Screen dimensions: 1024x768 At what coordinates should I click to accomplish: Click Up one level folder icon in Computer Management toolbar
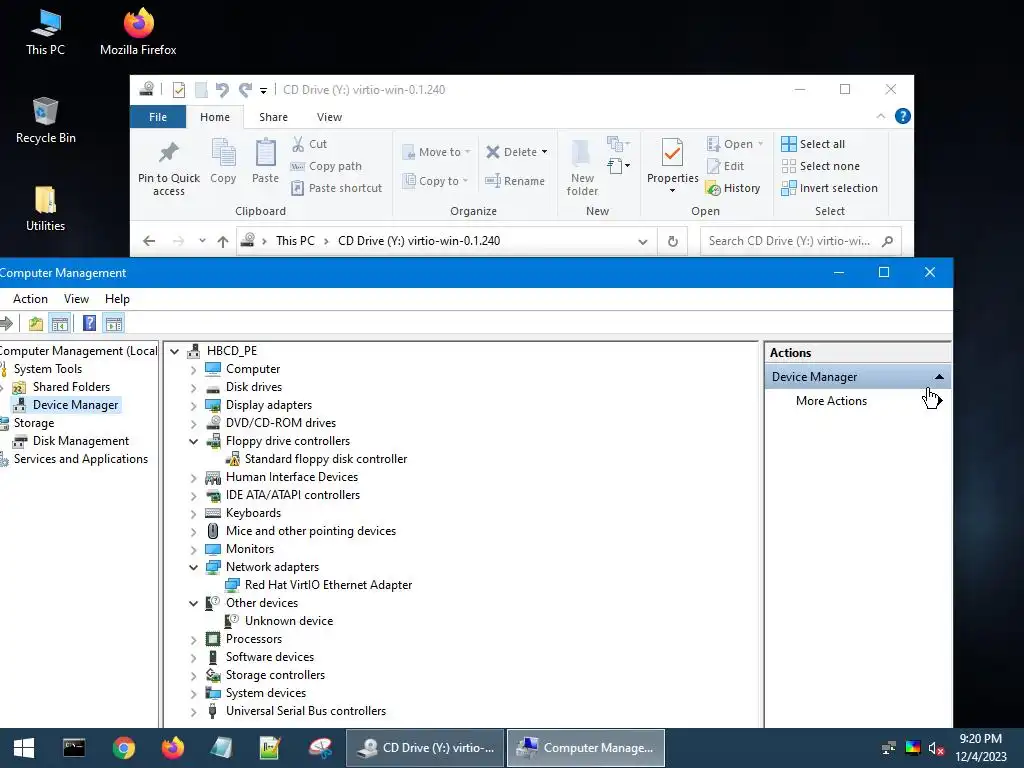(36, 323)
